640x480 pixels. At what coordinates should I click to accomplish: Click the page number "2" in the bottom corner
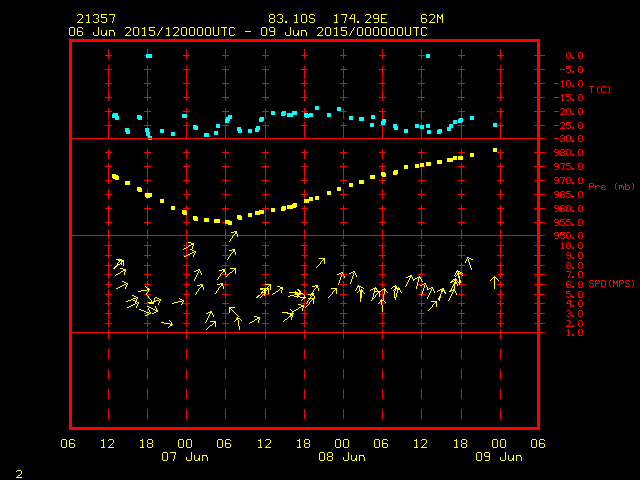pyautogui.click(x=19, y=474)
